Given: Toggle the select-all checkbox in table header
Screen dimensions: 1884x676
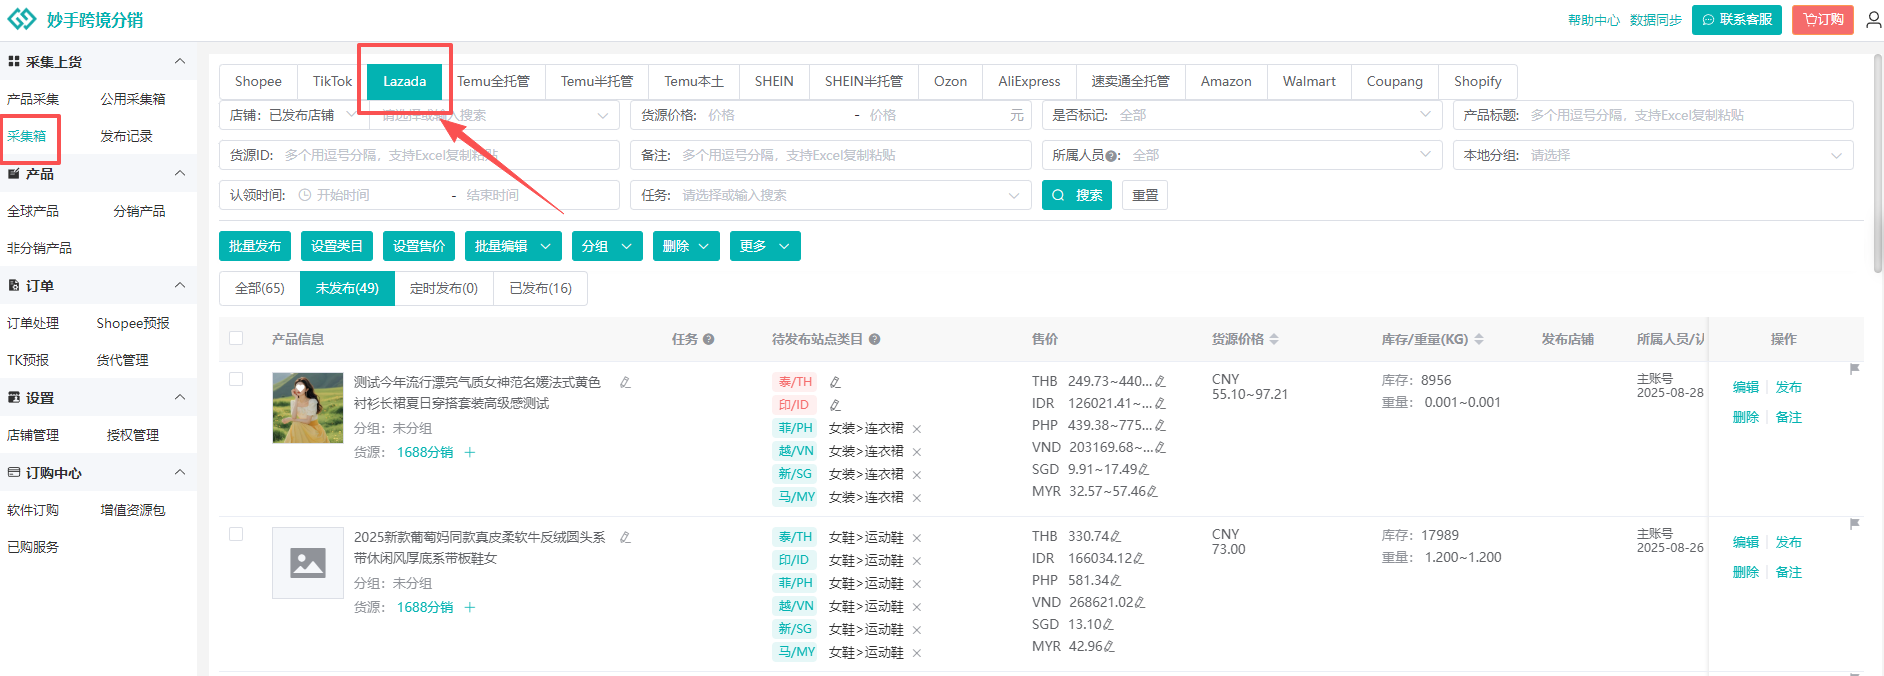Looking at the screenshot, I should [x=236, y=339].
